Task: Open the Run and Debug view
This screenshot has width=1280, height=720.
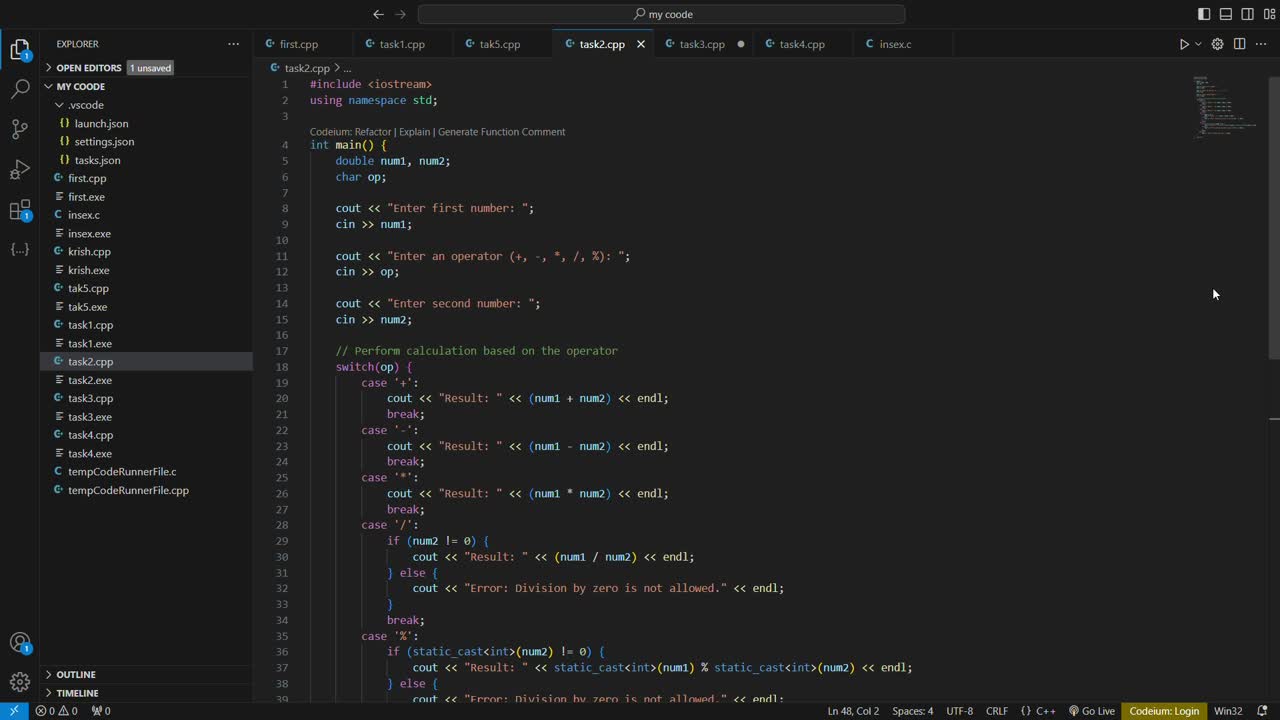Action: [20, 169]
